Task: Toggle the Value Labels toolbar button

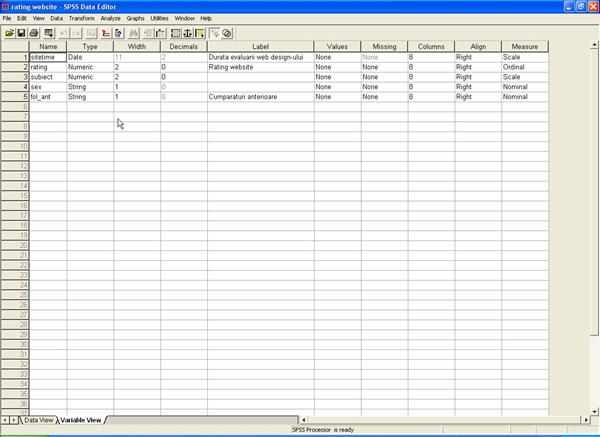Action: pos(215,33)
